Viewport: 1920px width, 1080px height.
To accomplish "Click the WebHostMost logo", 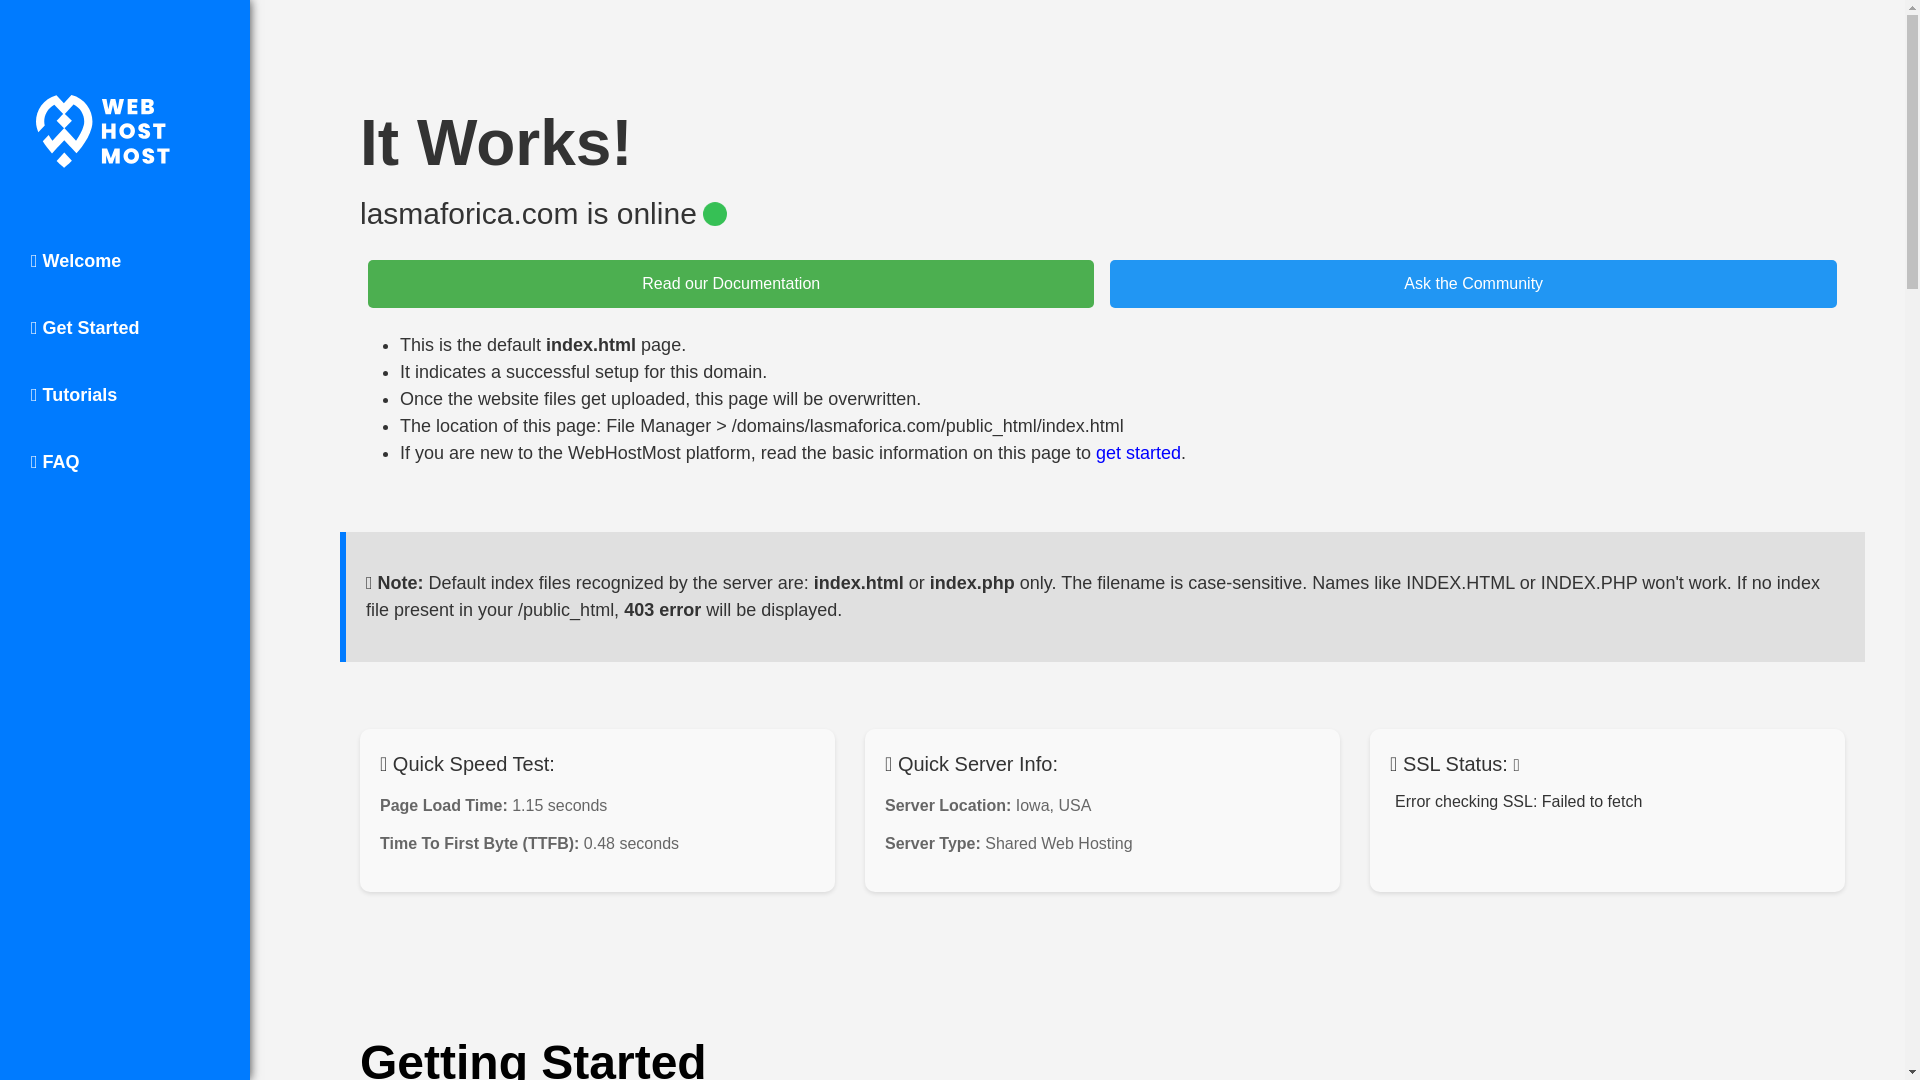I will [103, 131].
